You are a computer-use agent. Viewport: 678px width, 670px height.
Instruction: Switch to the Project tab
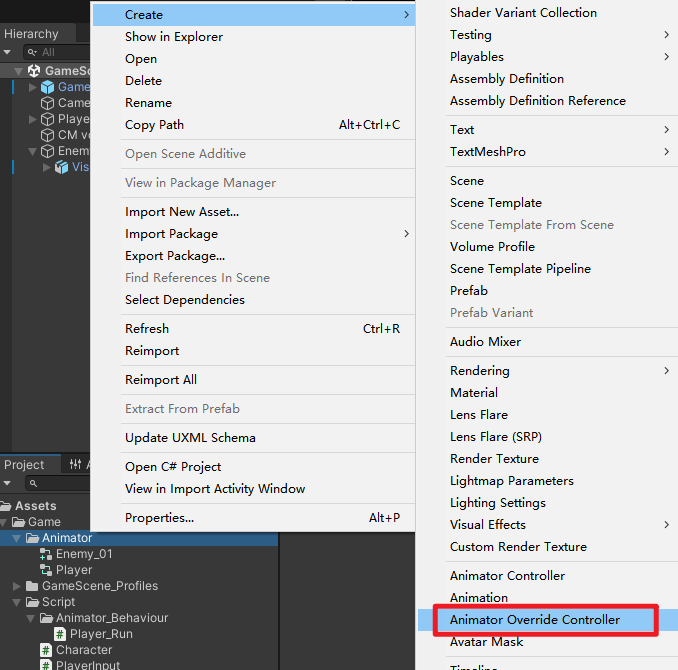click(x=25, y=465)
